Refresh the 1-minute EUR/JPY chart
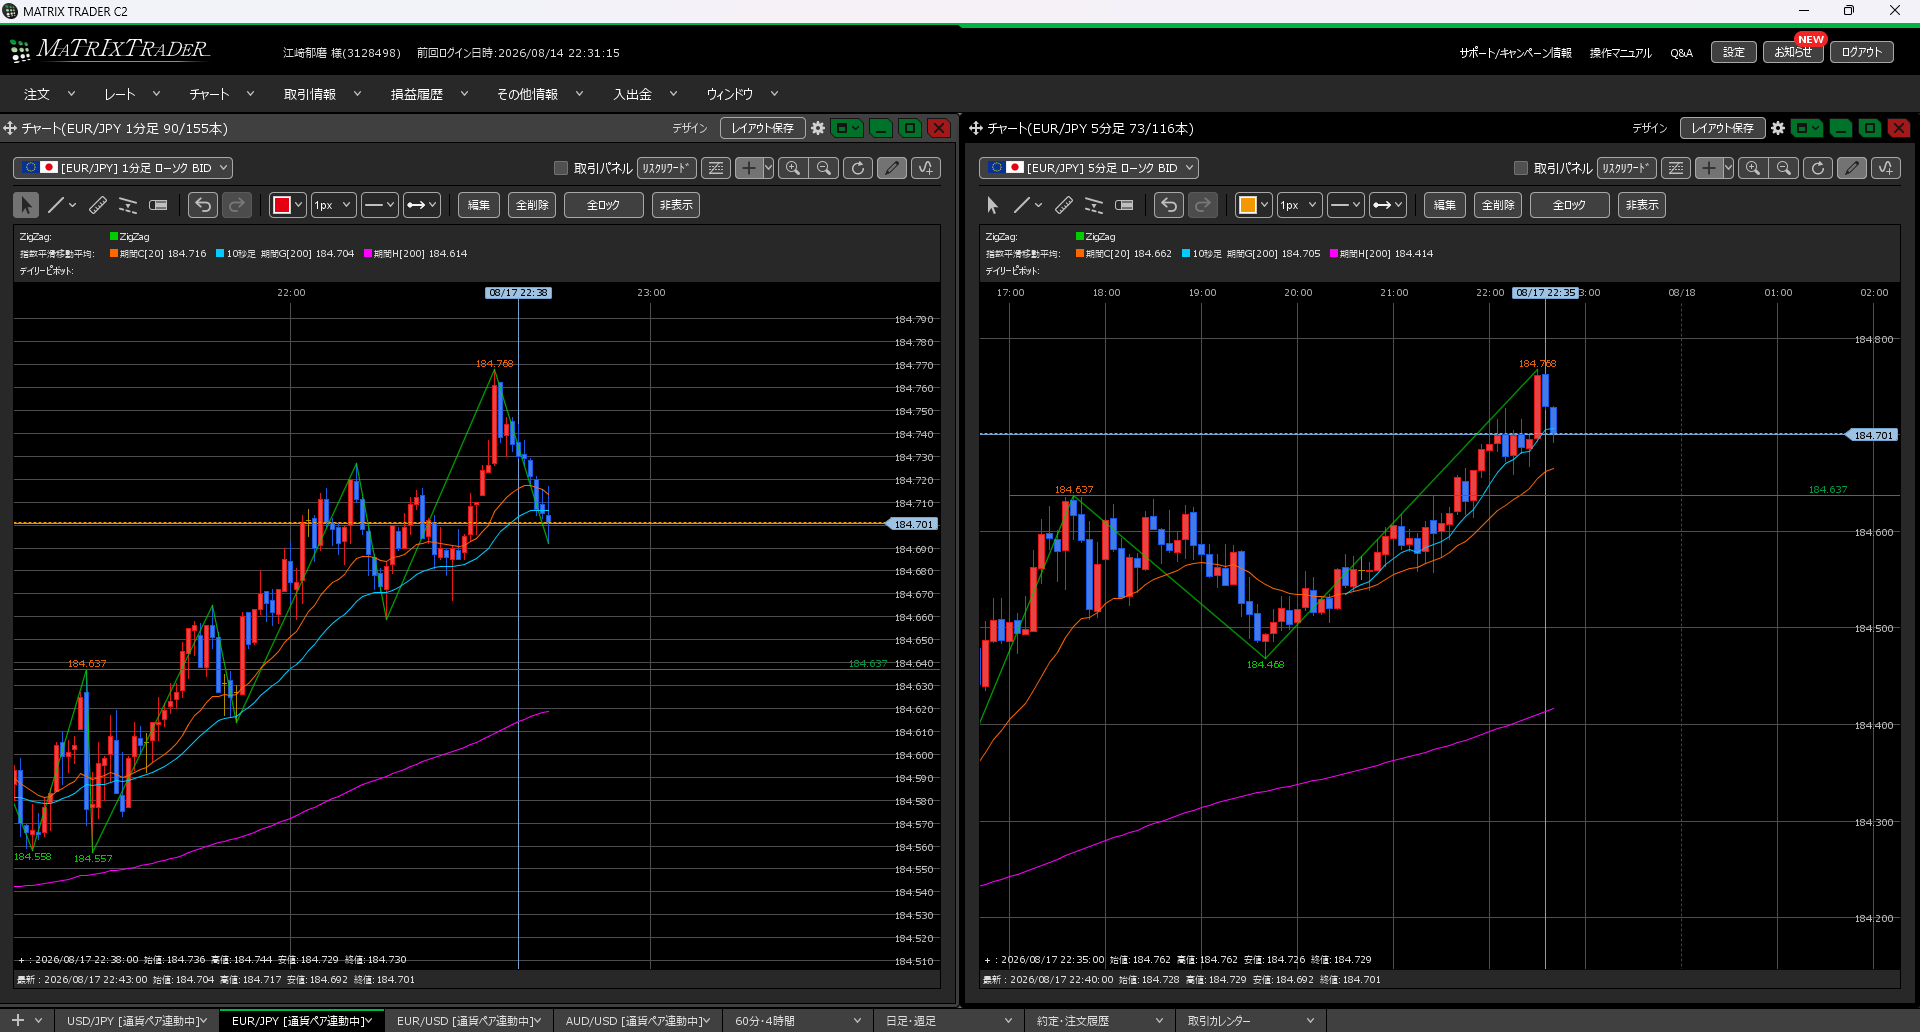Screen dimensions: 1920x1032 [x=858, y=168]
